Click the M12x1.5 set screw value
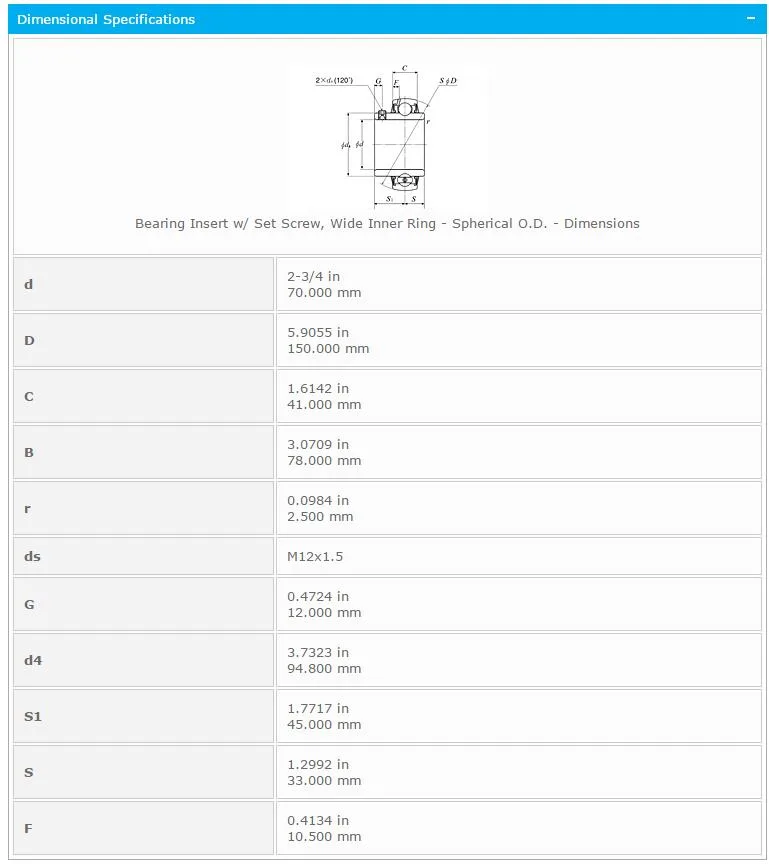 coord(315,557)
